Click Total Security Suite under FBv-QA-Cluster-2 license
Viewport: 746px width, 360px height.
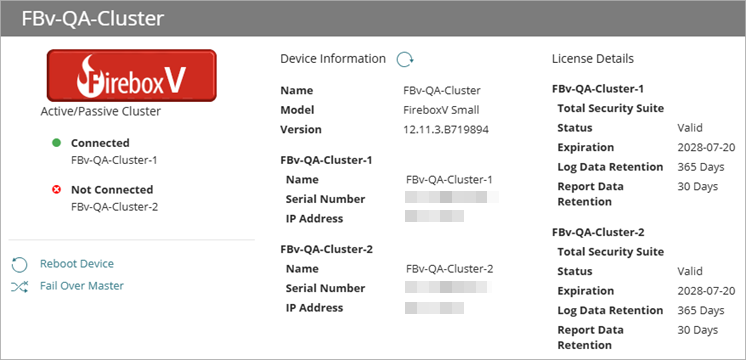(x=610, y=252)
